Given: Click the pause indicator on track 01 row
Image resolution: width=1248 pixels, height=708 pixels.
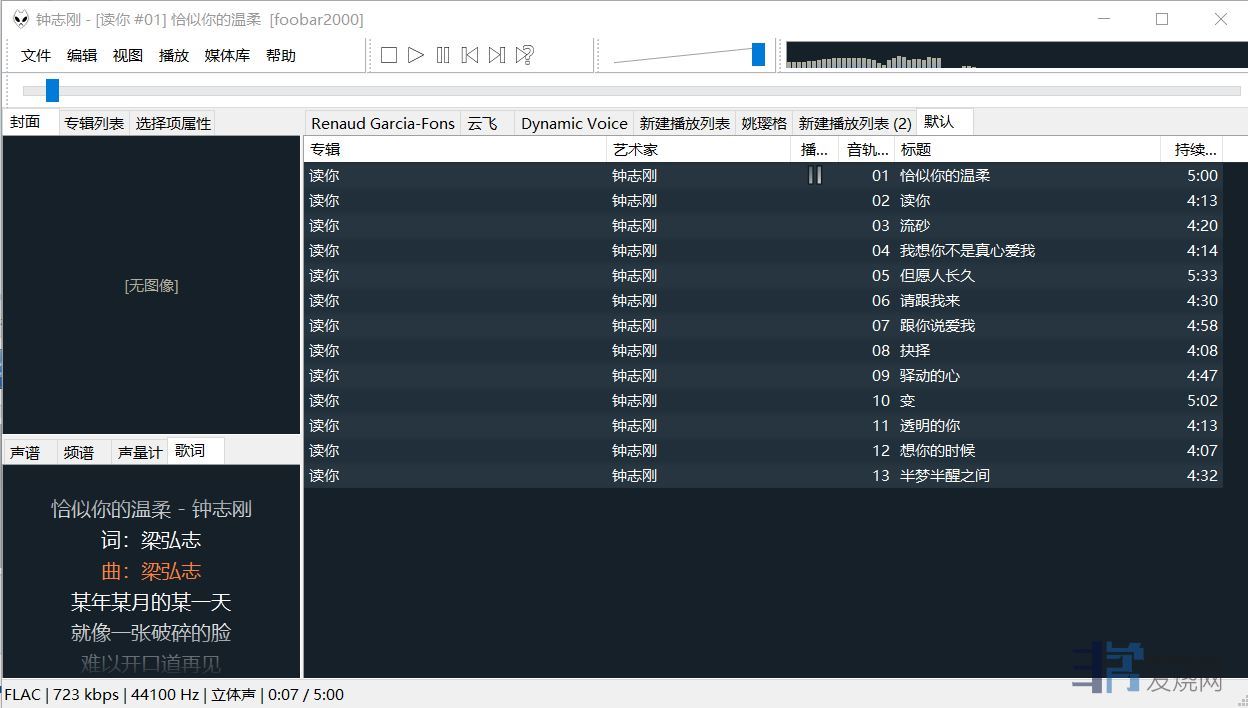Looking at the screenshot, I should 815,175.
